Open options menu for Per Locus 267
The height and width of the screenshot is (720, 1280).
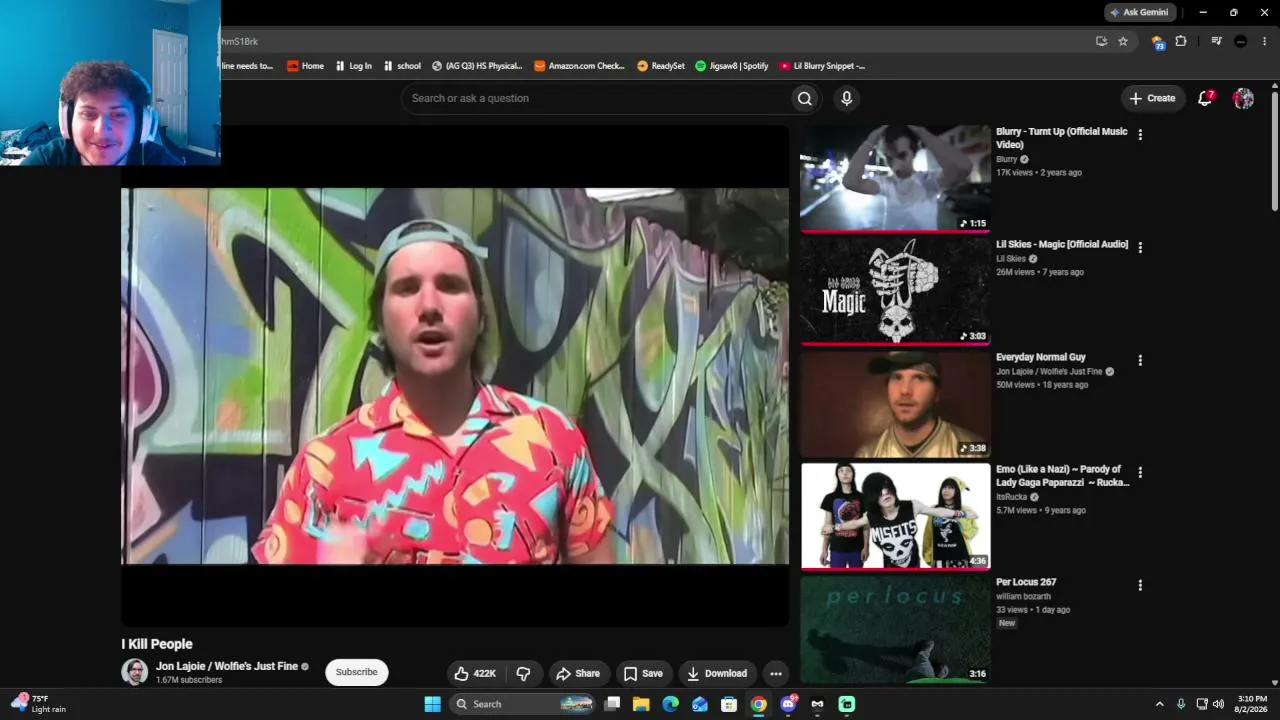(1140, 586)
